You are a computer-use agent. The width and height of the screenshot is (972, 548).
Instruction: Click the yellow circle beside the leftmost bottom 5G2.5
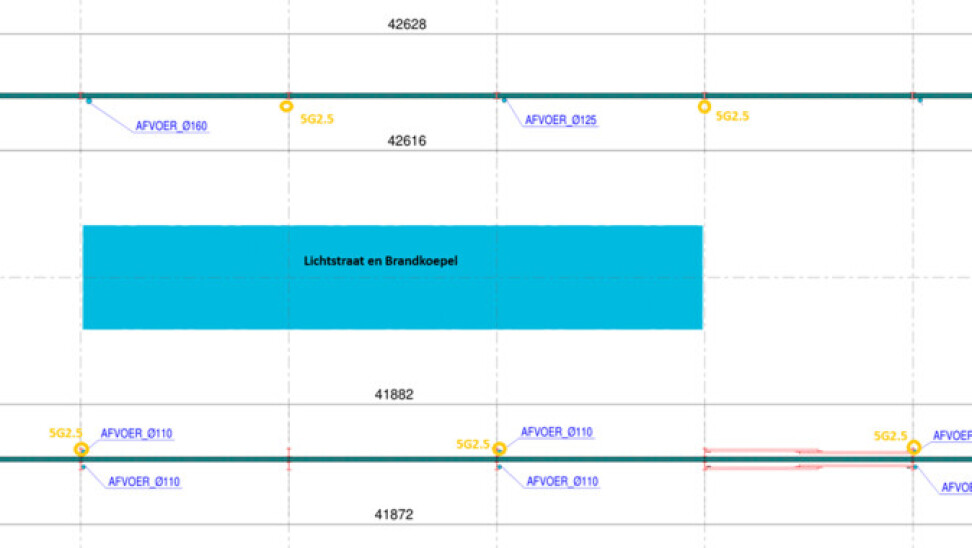(81, 450)
